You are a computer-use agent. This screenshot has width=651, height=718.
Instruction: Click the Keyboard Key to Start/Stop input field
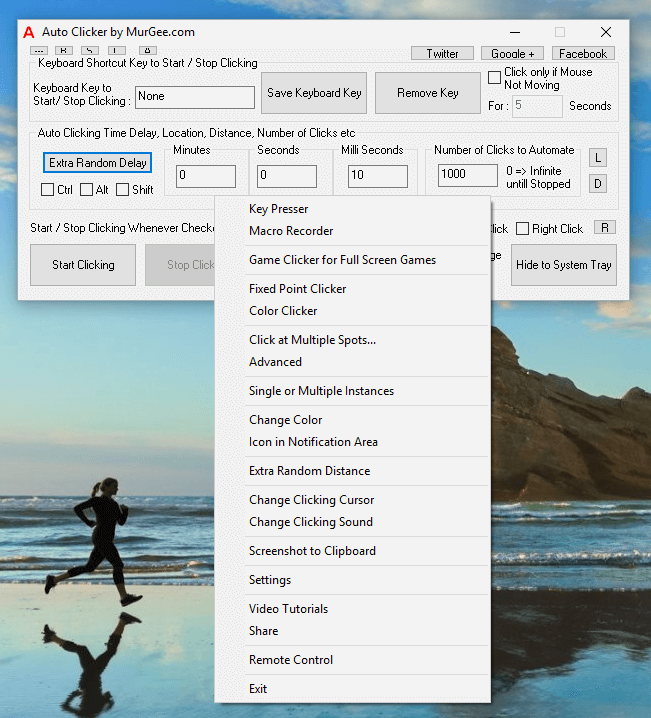(195, 97)
